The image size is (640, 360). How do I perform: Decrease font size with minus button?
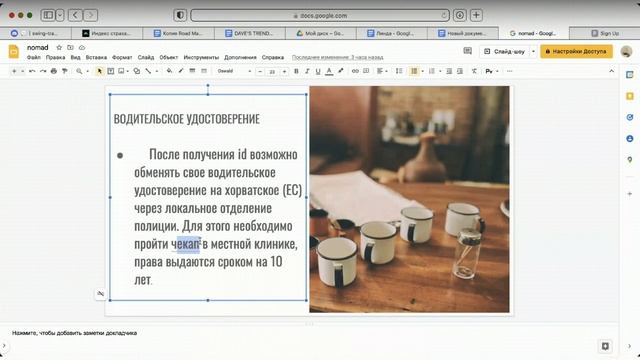click(x=260, y=71)
